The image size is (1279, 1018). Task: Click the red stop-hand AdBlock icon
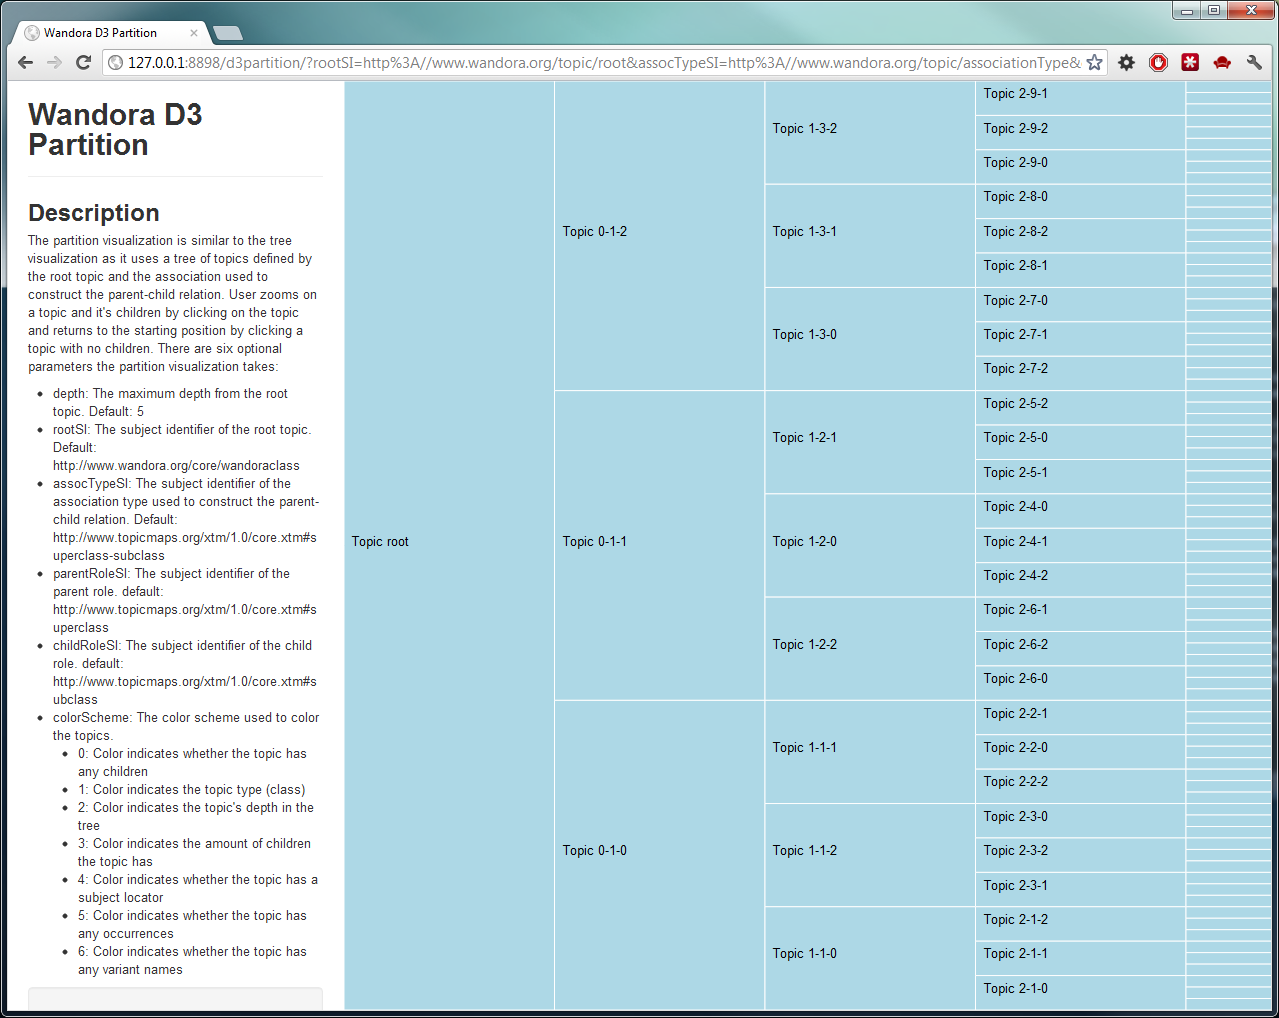click(x=1158, y=62)
